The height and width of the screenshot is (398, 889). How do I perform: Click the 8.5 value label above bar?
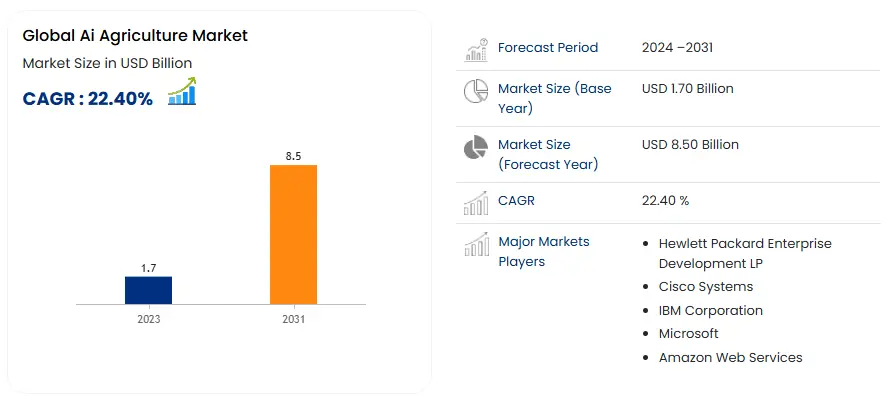click(x=293, y=156)
